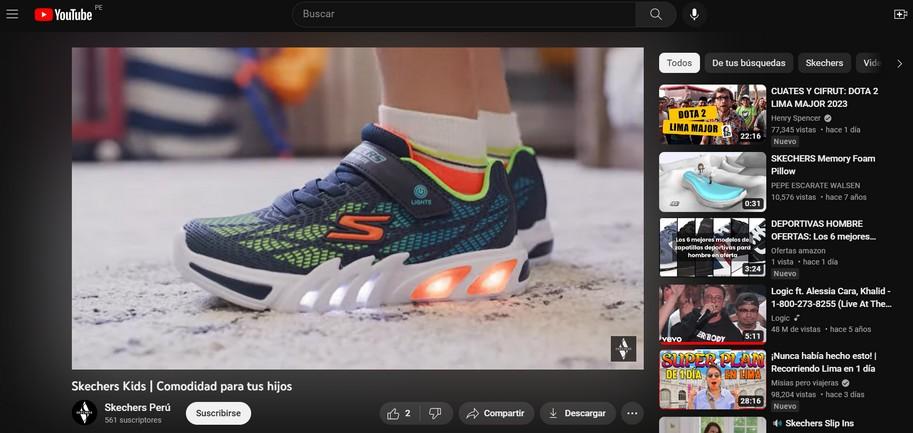Image resolution: width=913 pixels, height=433 pixels.
Task: Click the Suscribirse button
Action: point(218,413)
